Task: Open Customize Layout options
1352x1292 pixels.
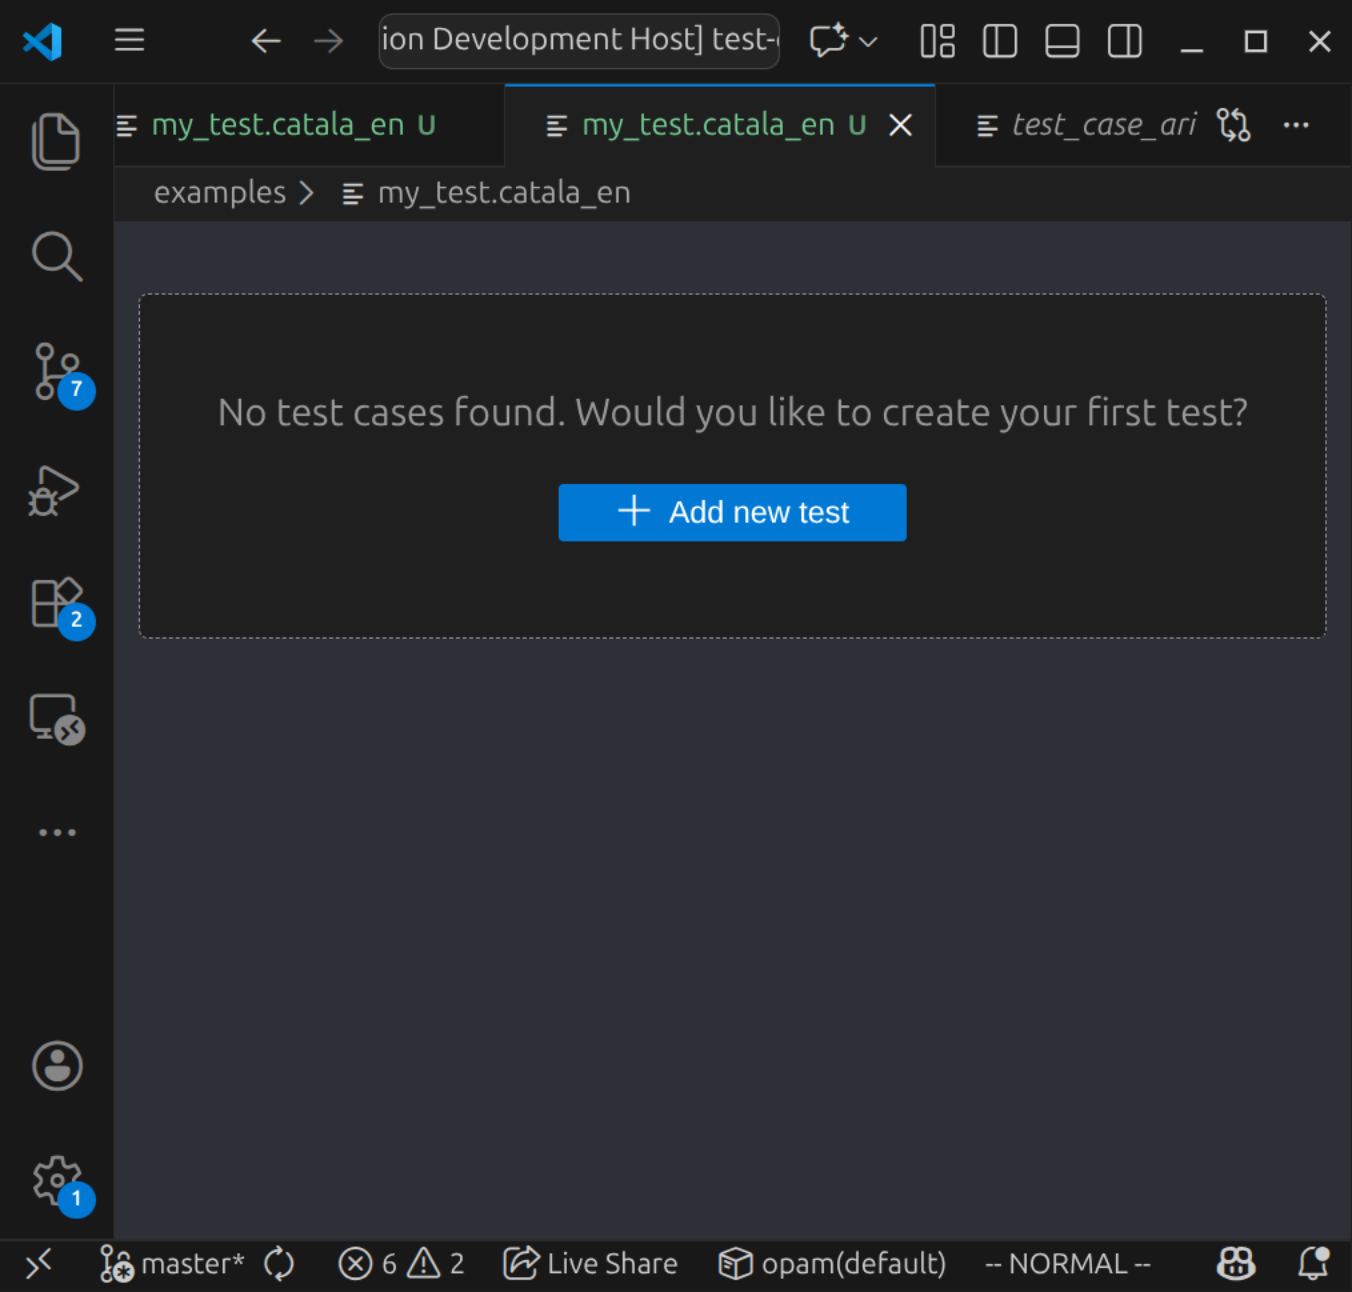Action: click(x=937, y=41)
